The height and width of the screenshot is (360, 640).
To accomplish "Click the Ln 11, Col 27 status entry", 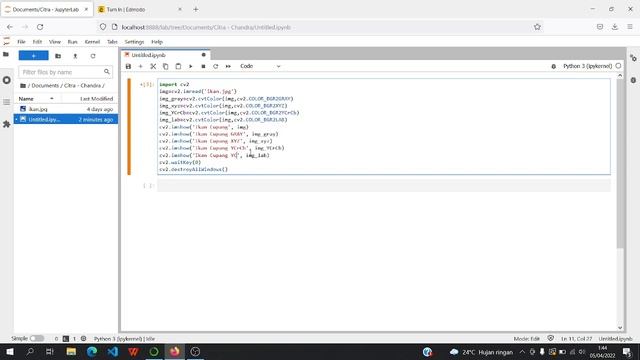I will pyautogui.click(x=576, y=339).
